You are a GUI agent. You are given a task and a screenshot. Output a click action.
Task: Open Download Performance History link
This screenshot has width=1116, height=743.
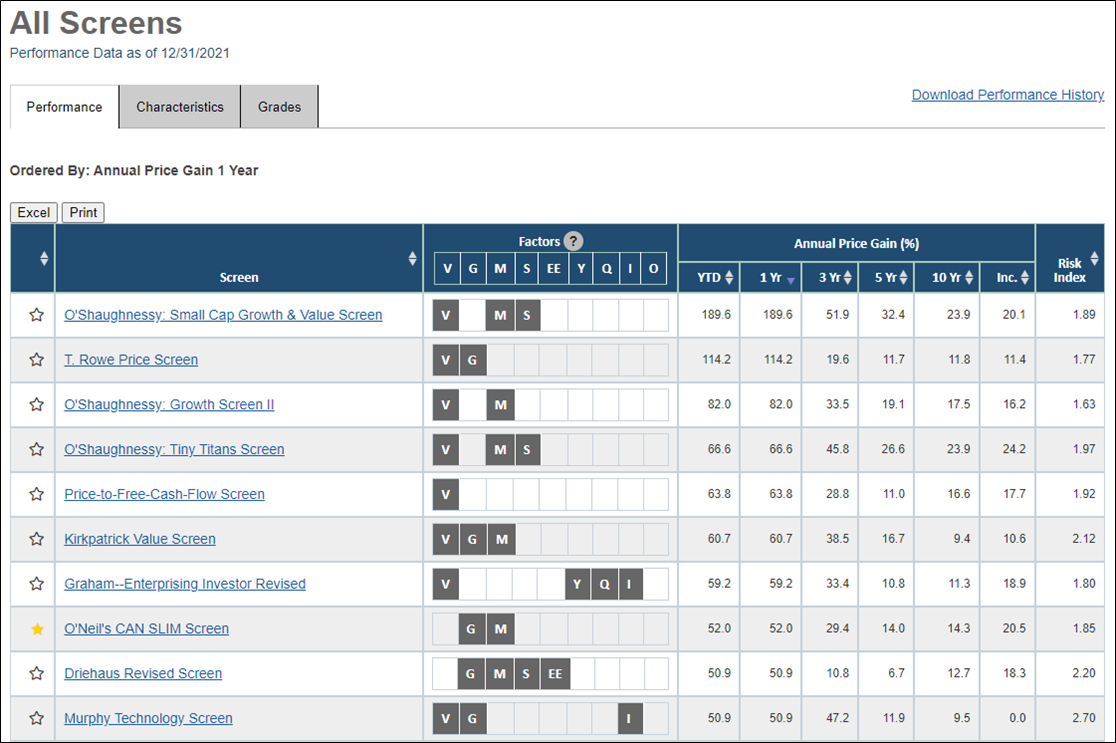pyautogui.click(x=1008, y=95)
